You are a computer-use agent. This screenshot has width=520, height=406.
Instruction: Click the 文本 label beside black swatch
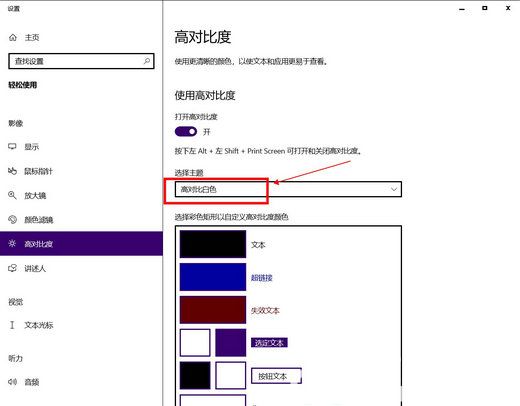coord(258,245)
